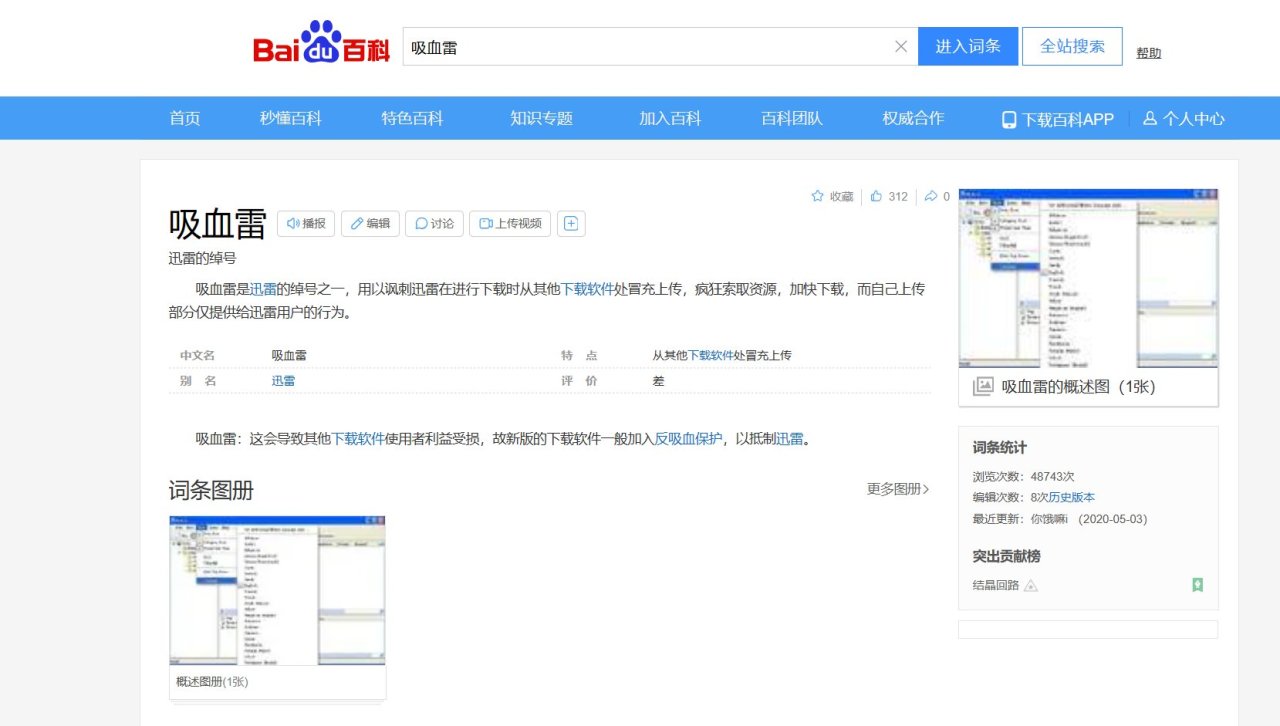Follow the 反吸血保护 link
Screen dimensions: 1280x726
(688, 438)
